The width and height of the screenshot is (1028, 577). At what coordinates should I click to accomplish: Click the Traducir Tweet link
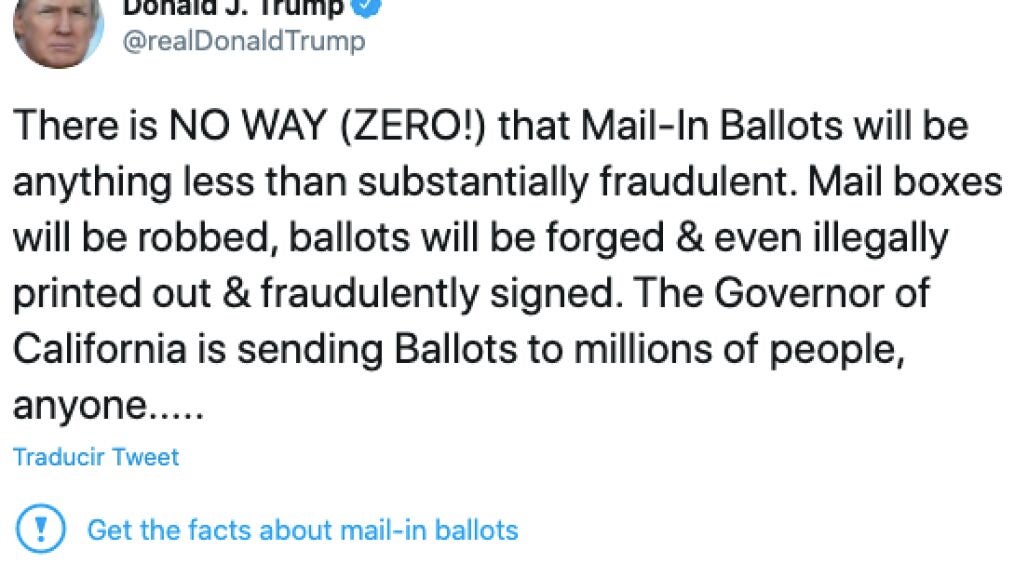(96, 457)
